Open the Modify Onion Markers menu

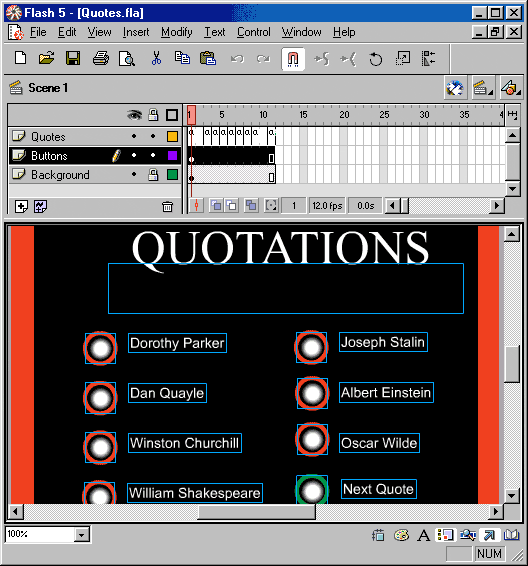[271, 206]
